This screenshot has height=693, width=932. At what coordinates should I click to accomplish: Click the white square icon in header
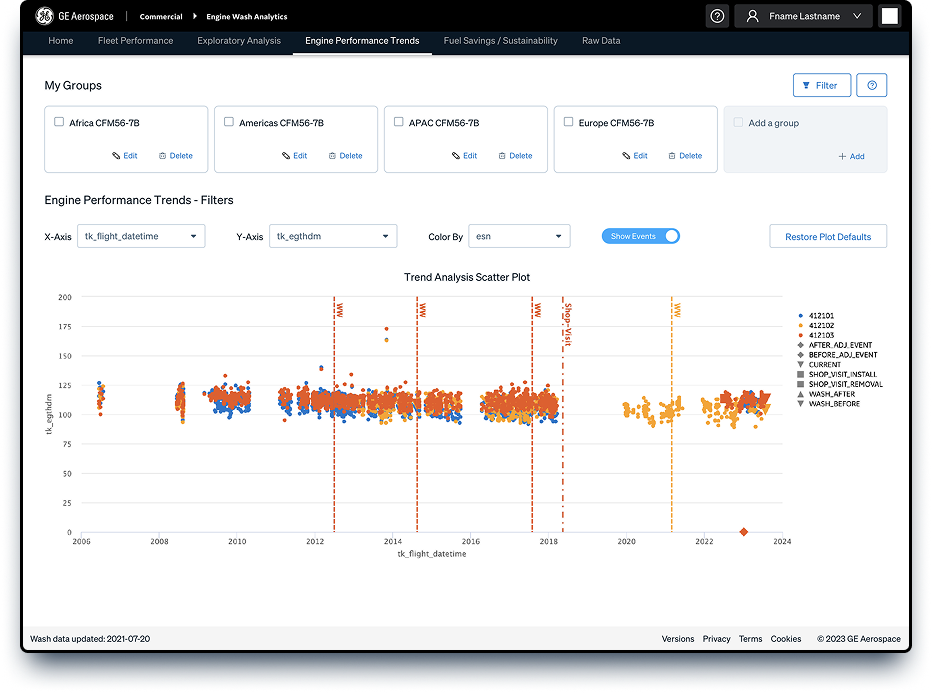pos(890,16)
